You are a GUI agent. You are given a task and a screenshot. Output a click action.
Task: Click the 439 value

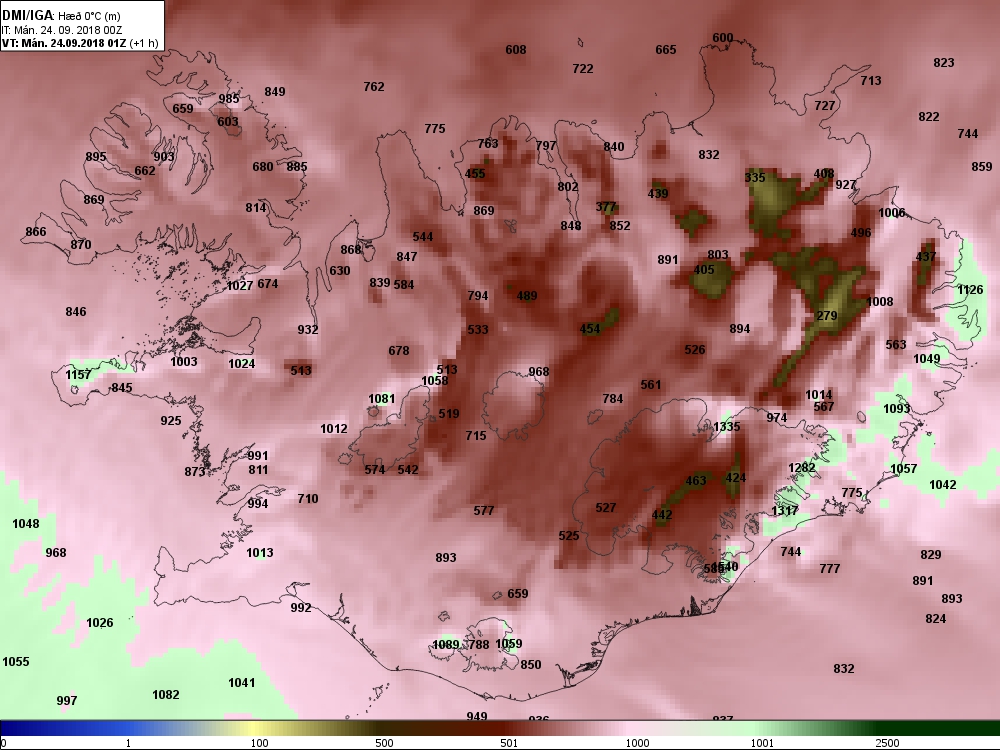[x=658, y=193]
